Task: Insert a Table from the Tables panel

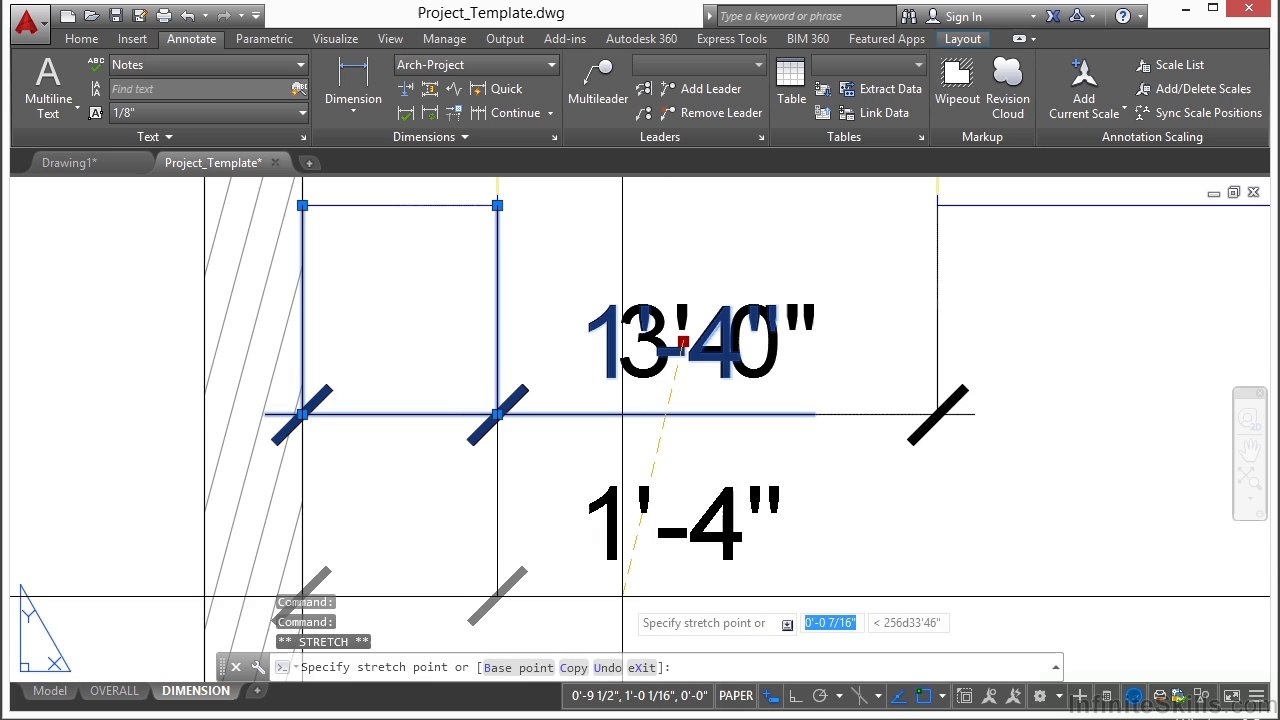Action: coord(791,82)
